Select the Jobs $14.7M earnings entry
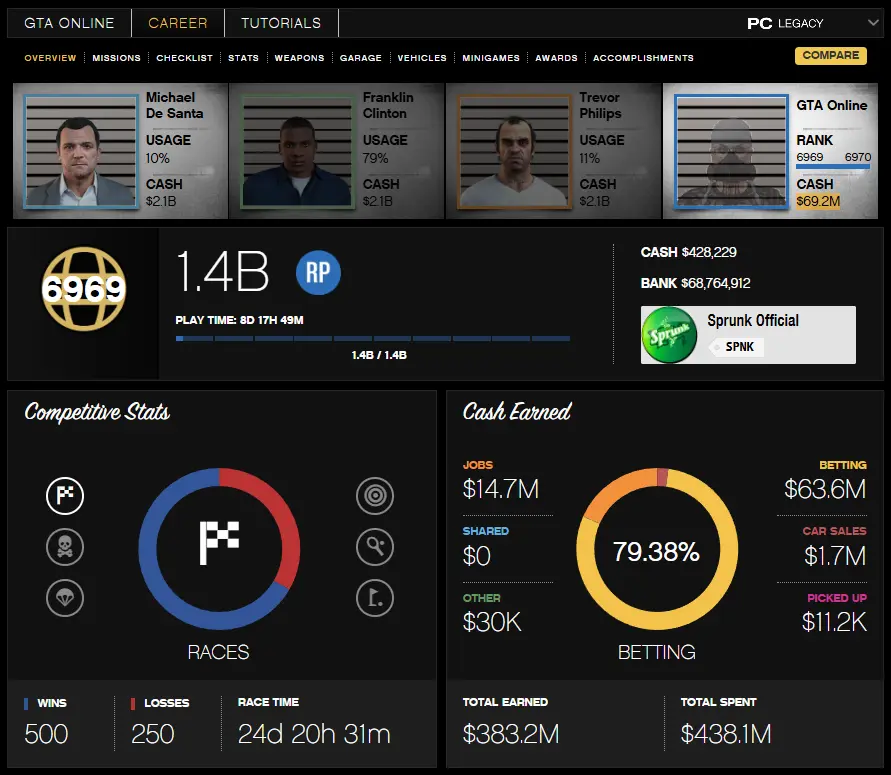 click(501, 481)
